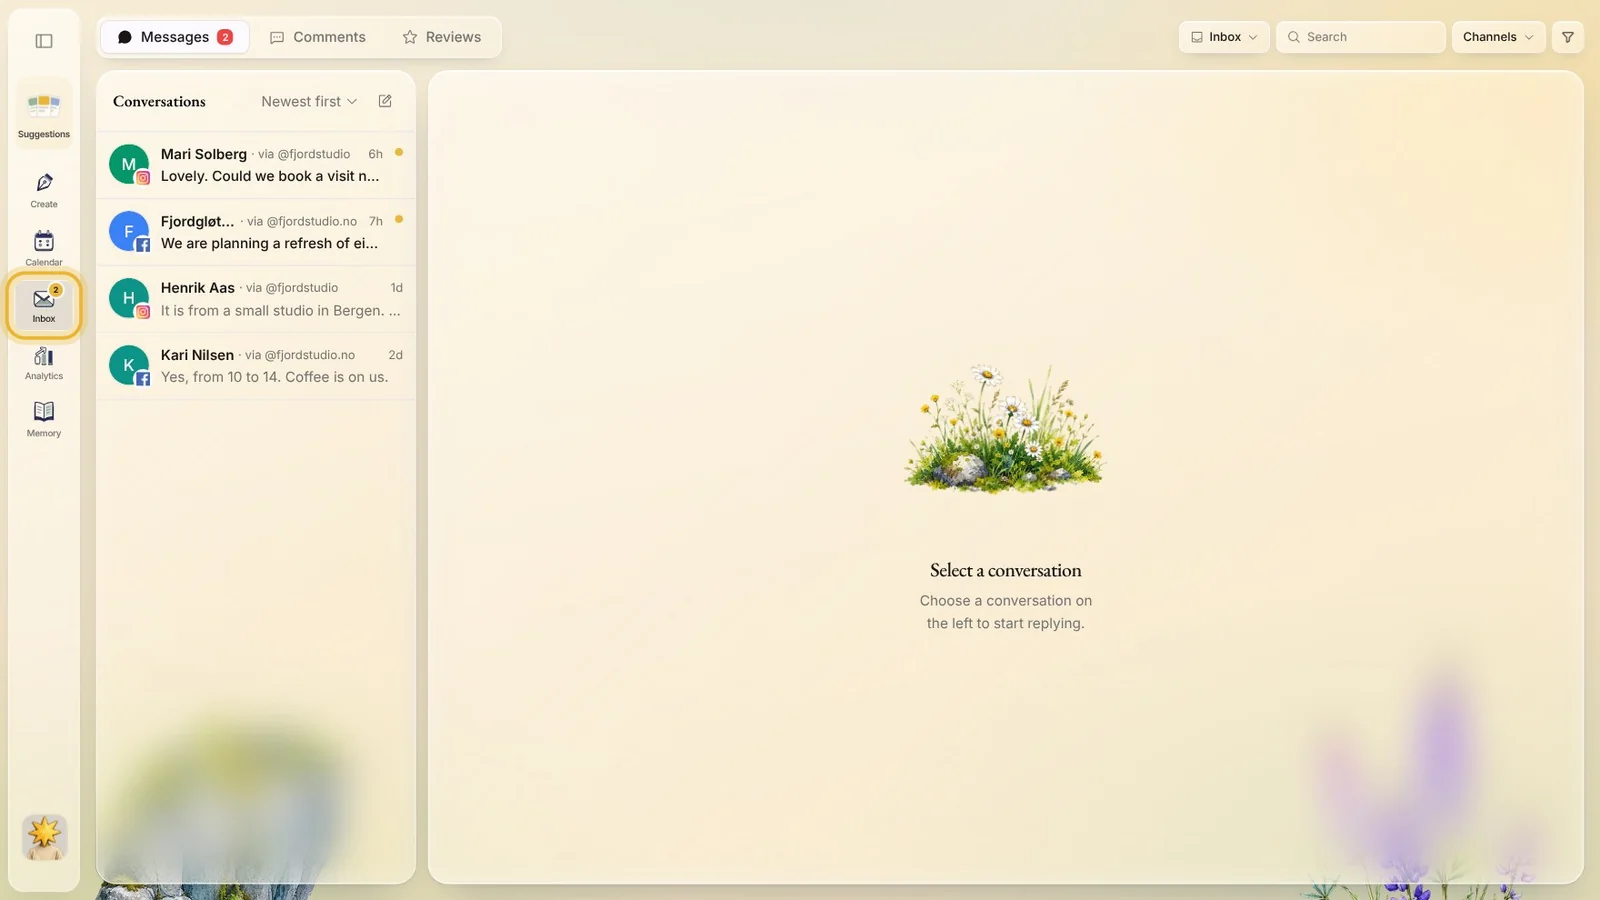Switch to the Comments tab

pyautogui.click(x=318, y=37)
